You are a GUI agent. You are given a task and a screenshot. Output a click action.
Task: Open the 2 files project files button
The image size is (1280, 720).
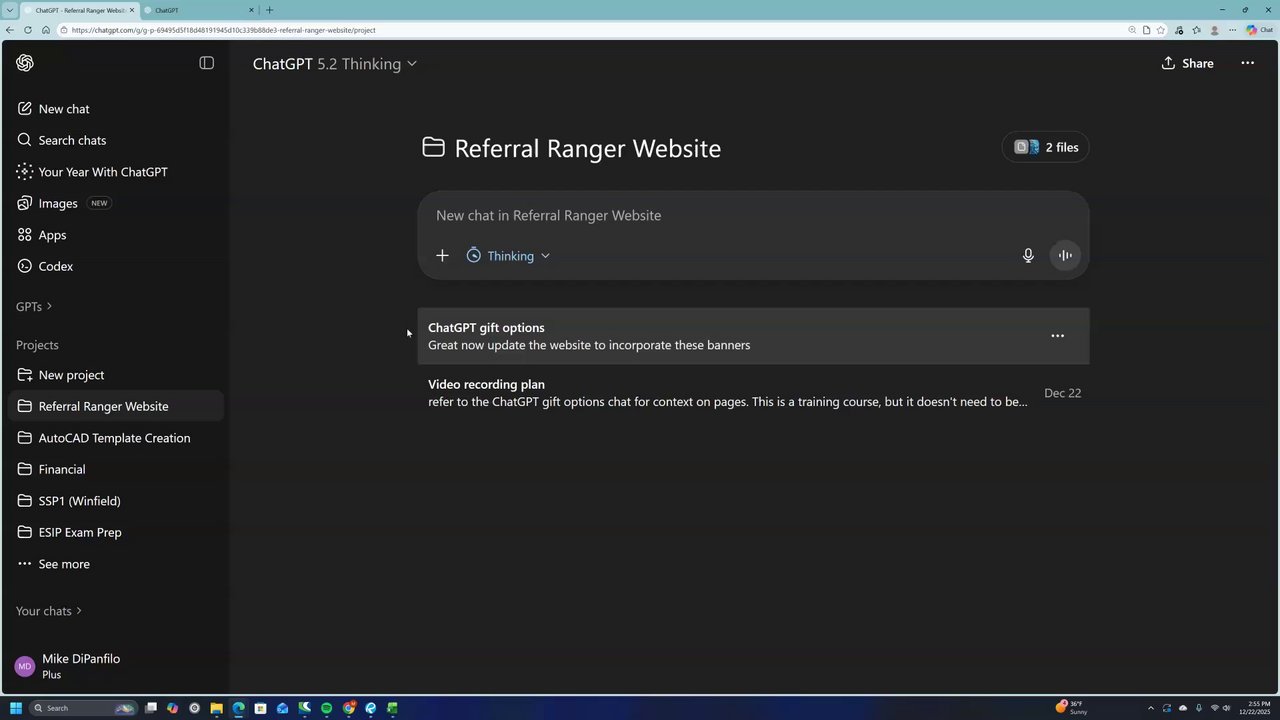click(x=1046, y=147)
